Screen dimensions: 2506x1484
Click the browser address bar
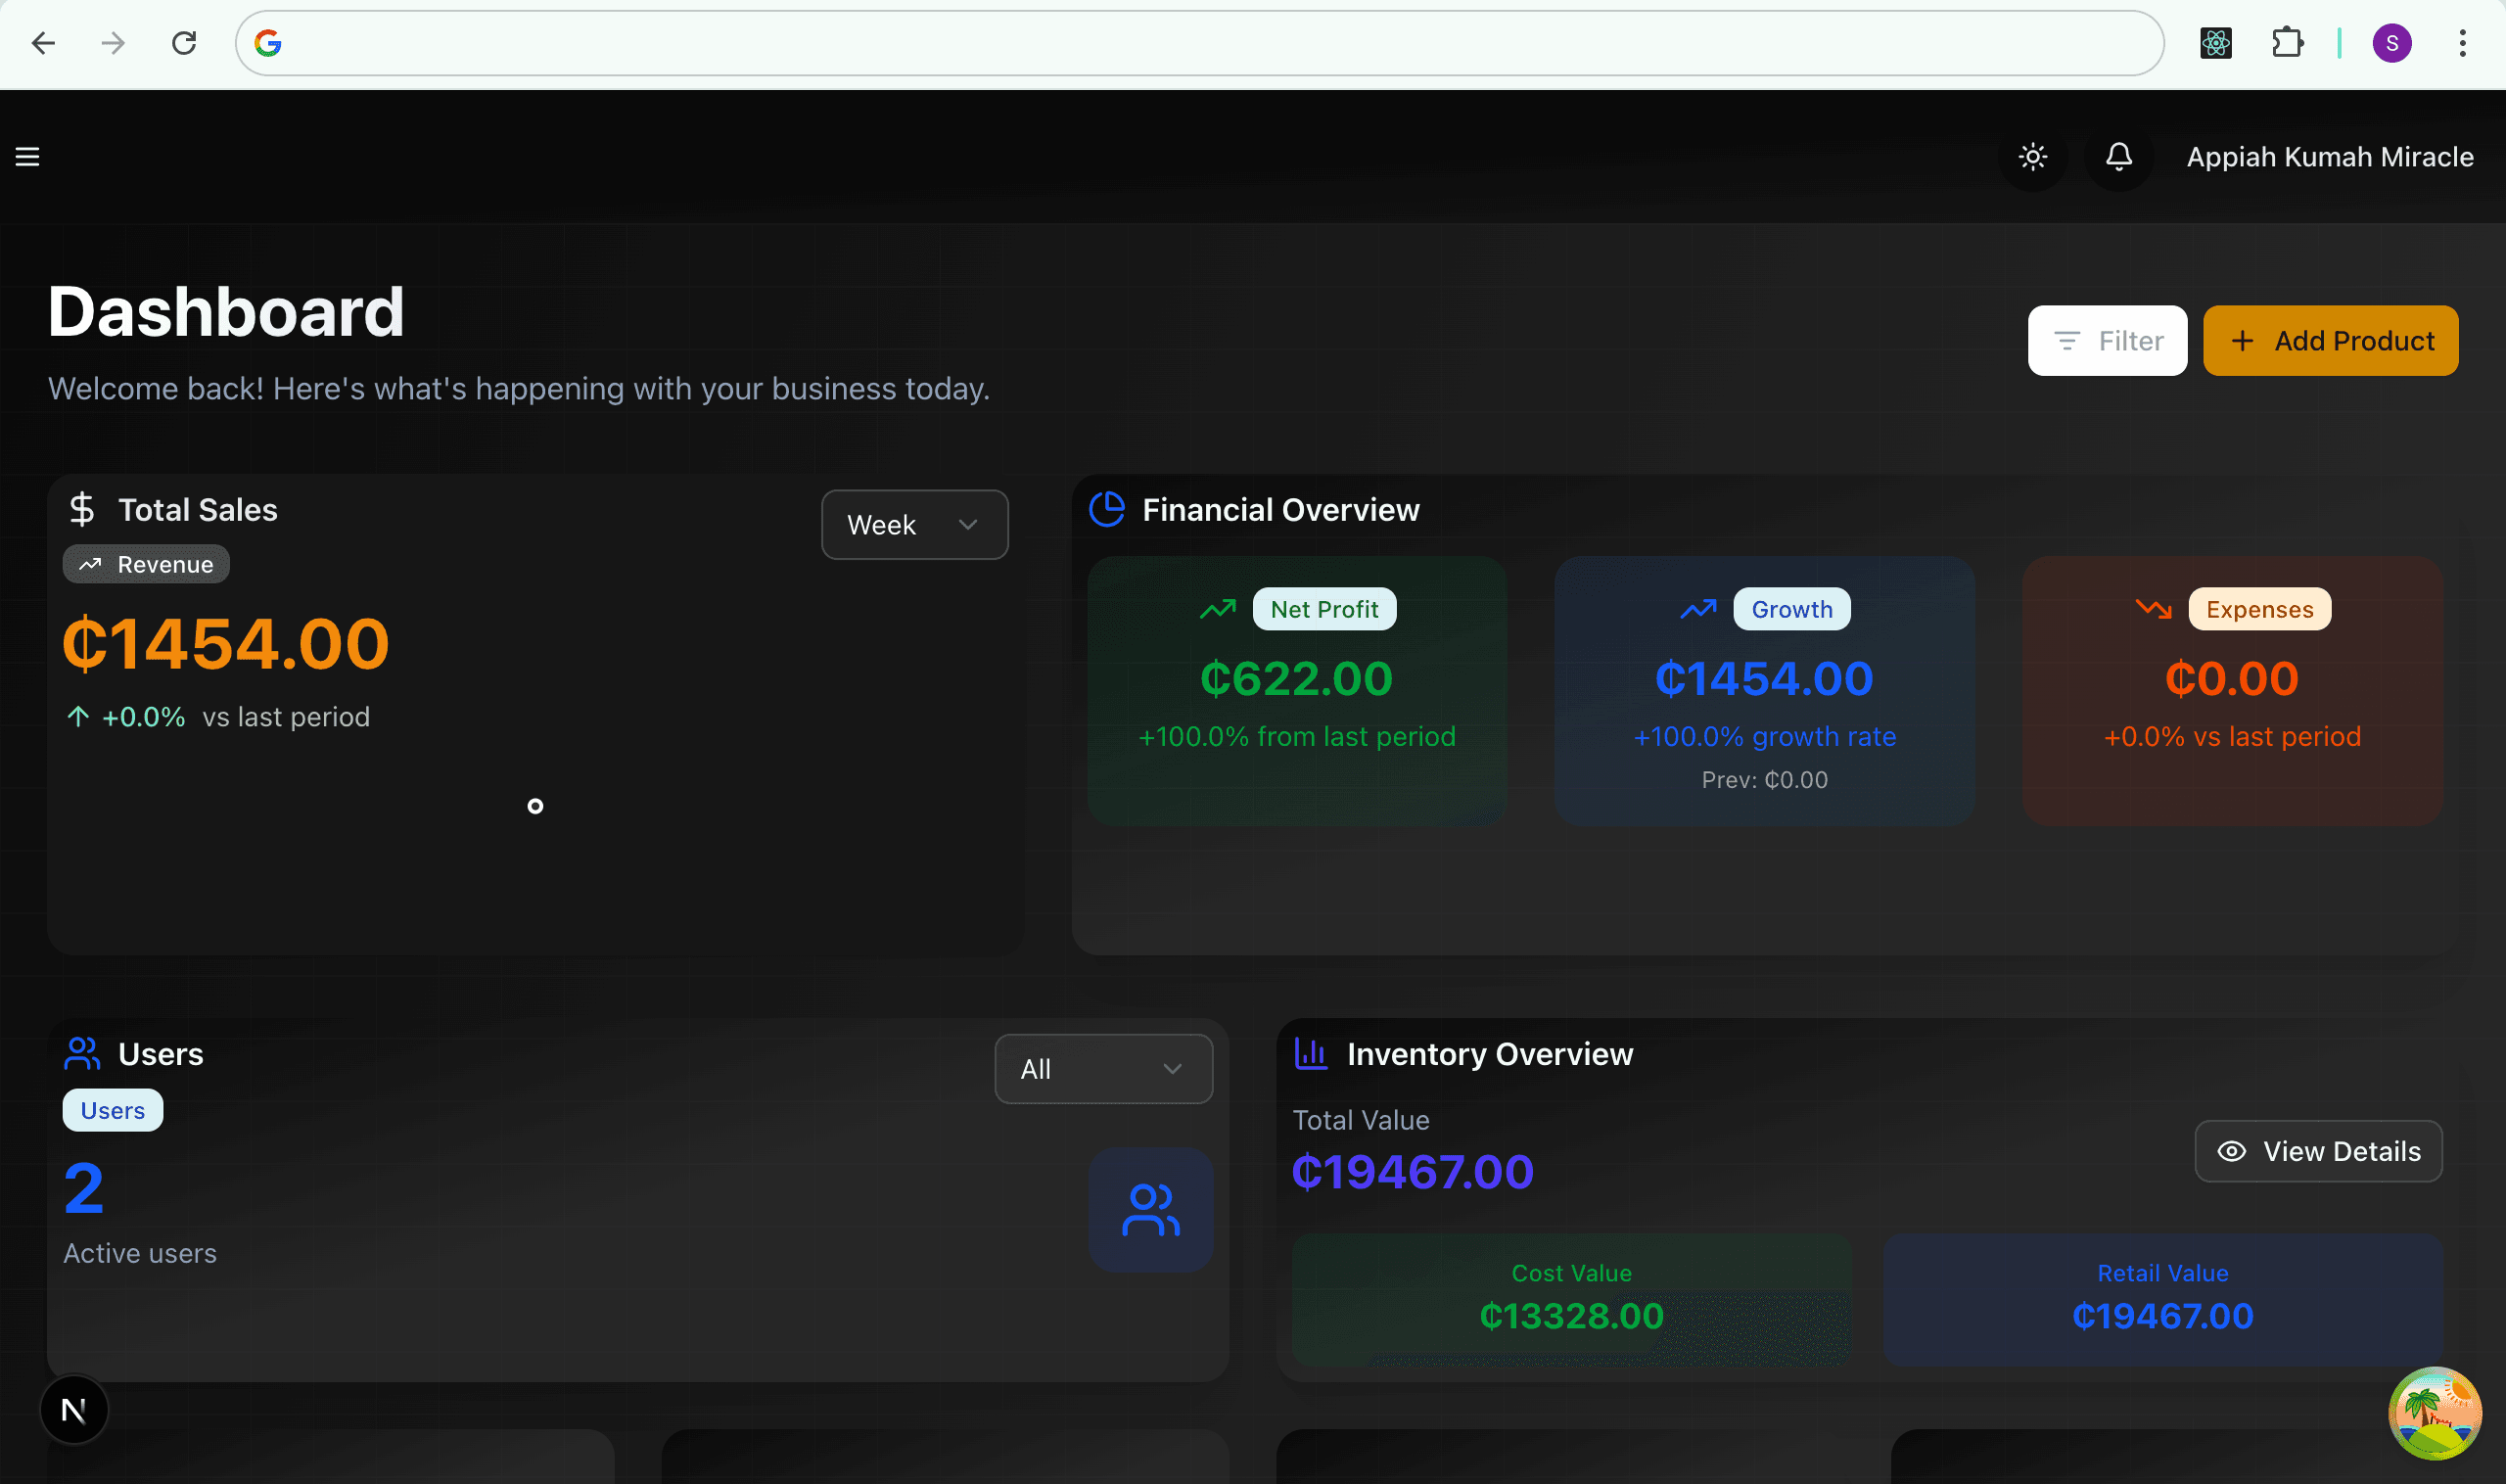tap(1200, 43)
